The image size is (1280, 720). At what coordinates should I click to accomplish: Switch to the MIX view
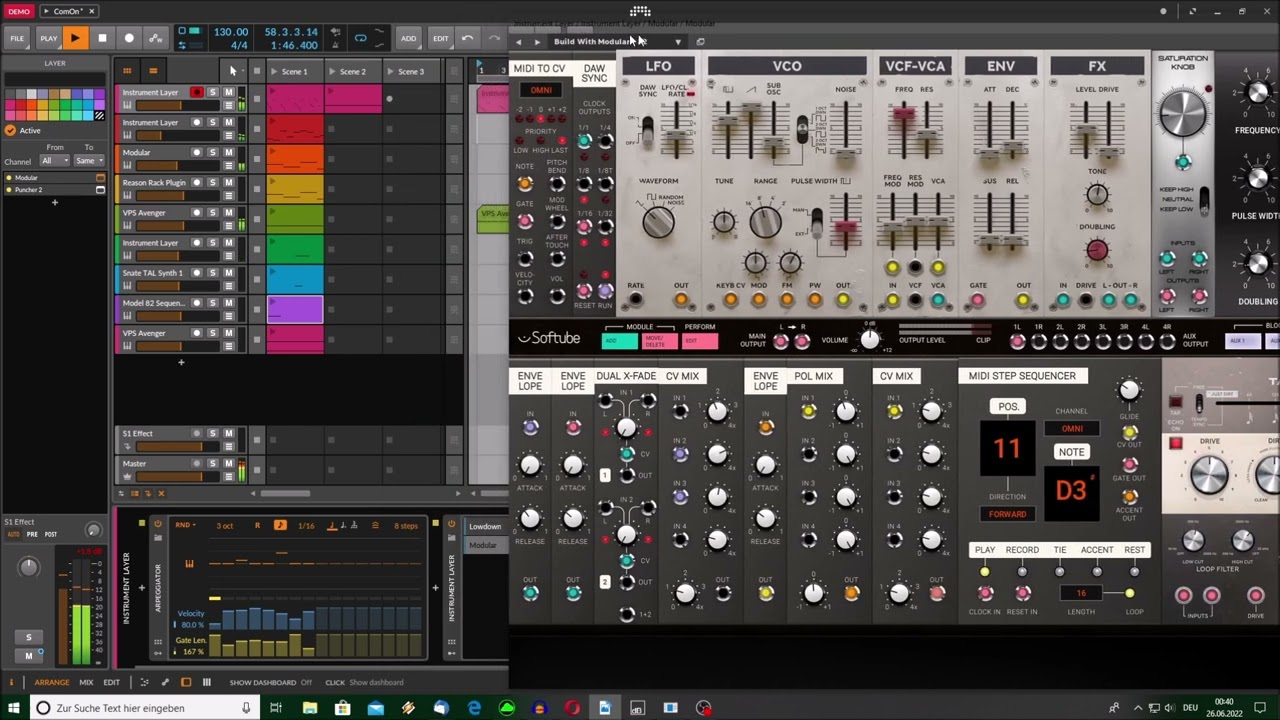point(86,682)
